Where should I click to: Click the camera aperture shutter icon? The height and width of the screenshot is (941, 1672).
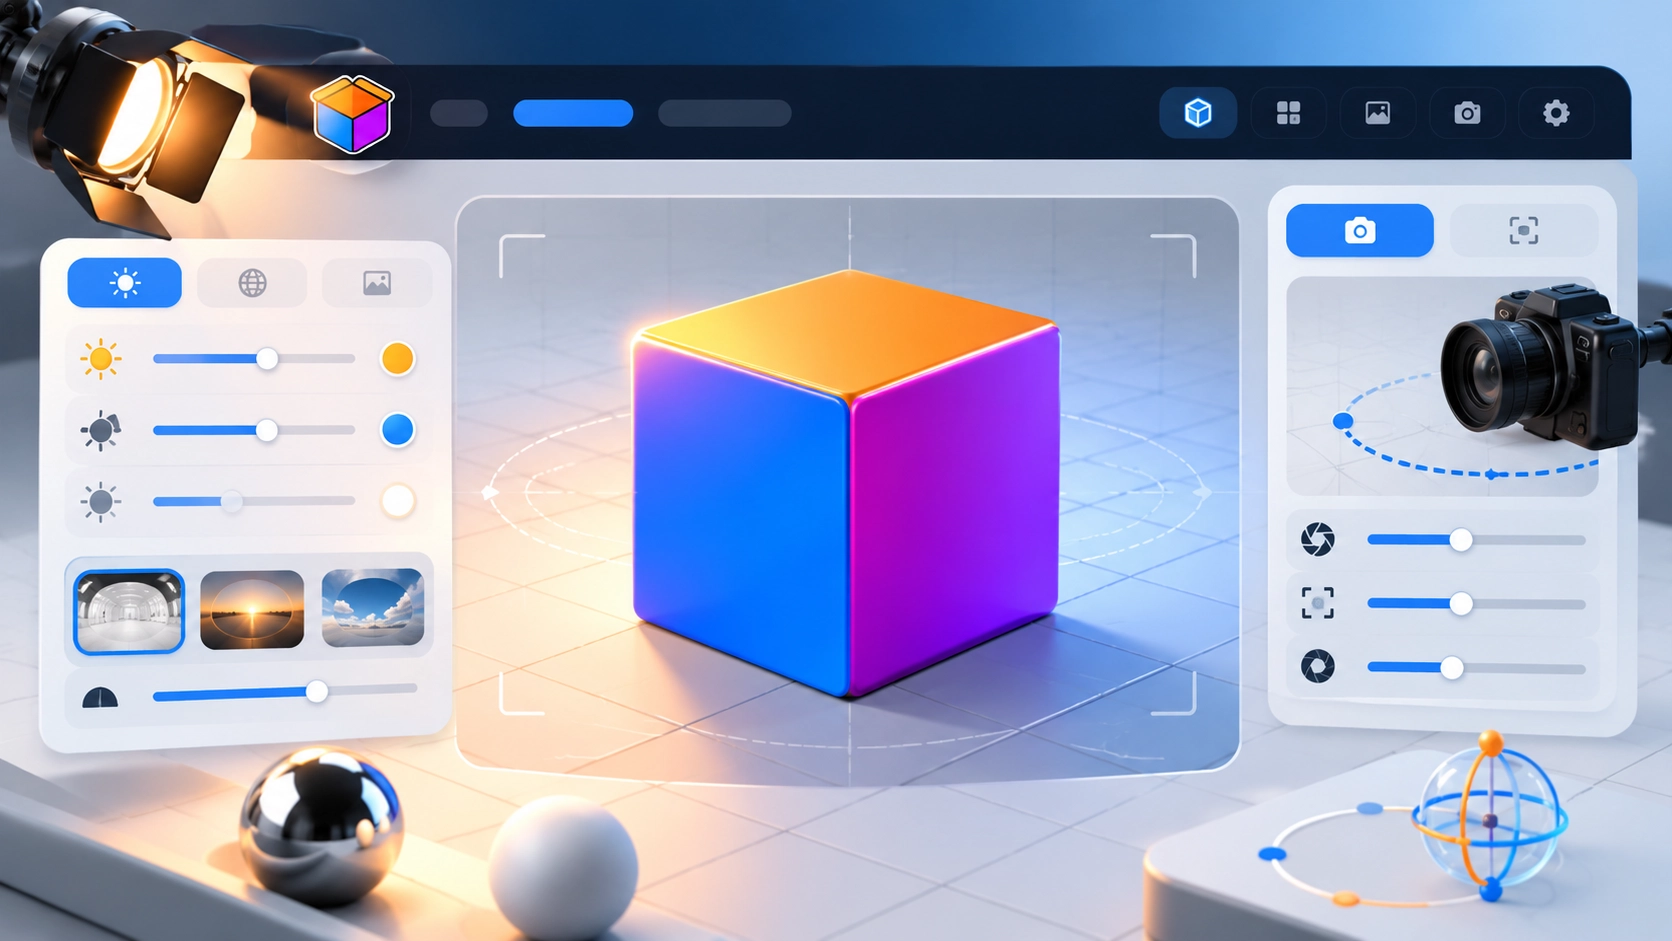[x=1318, y=539]
